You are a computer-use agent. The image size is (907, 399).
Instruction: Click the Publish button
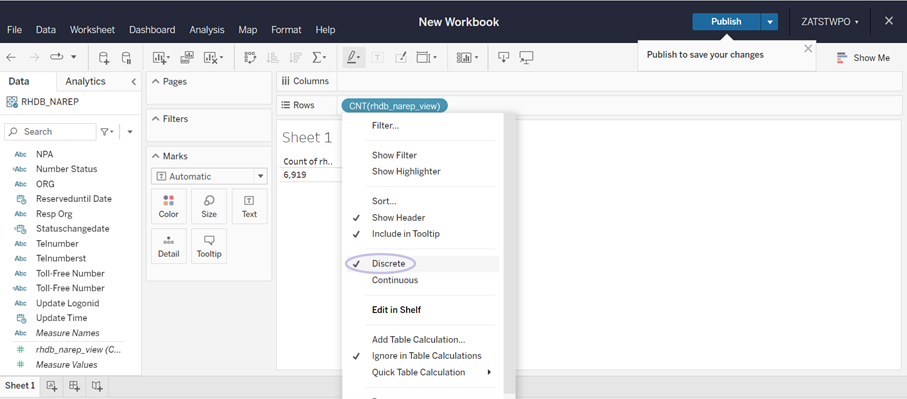726,21
